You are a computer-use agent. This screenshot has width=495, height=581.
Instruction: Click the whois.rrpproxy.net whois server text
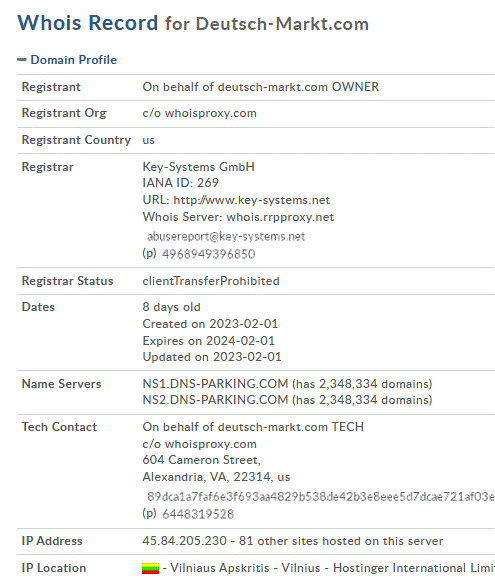click(280, 217)
